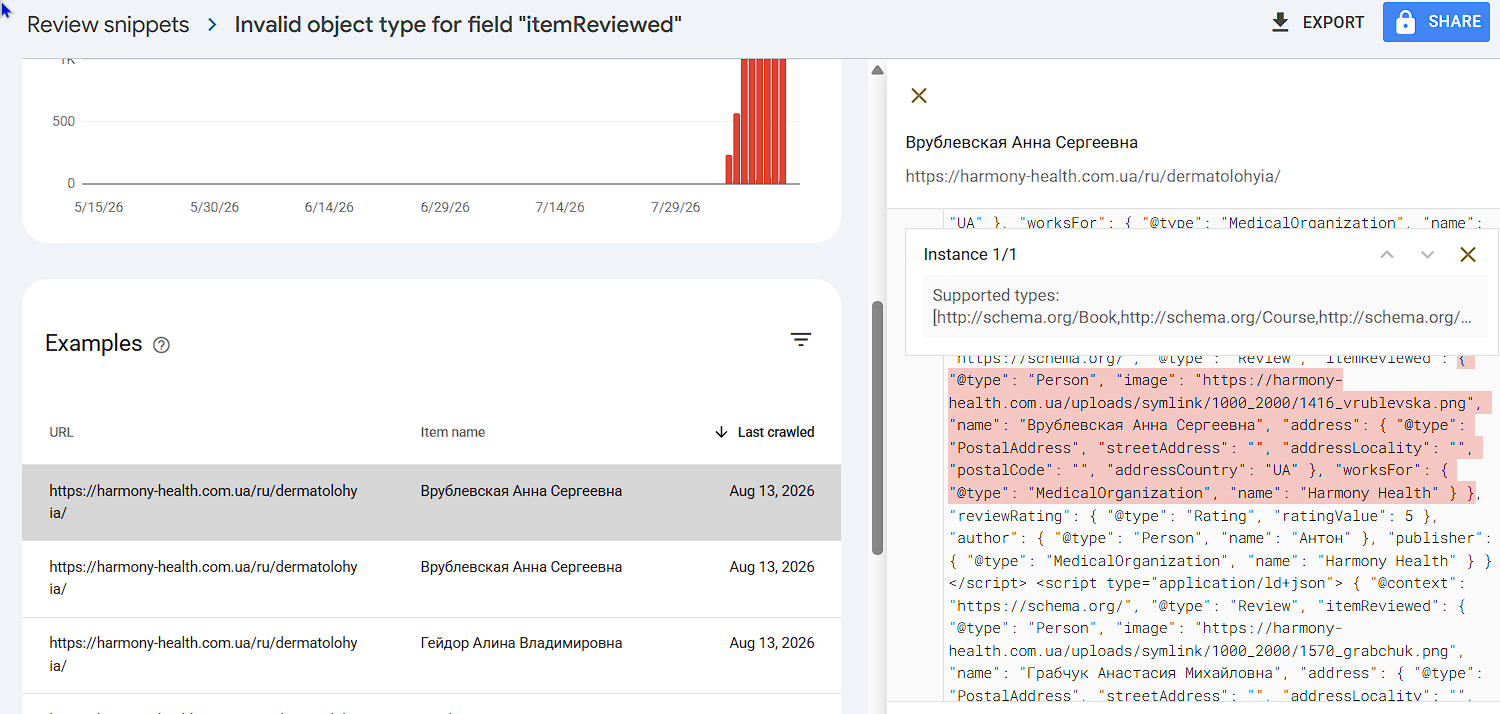This screenshot has width=1500, height=714.
Task: Click the Instance 1/1 label
Action: (x=970, y=255)
